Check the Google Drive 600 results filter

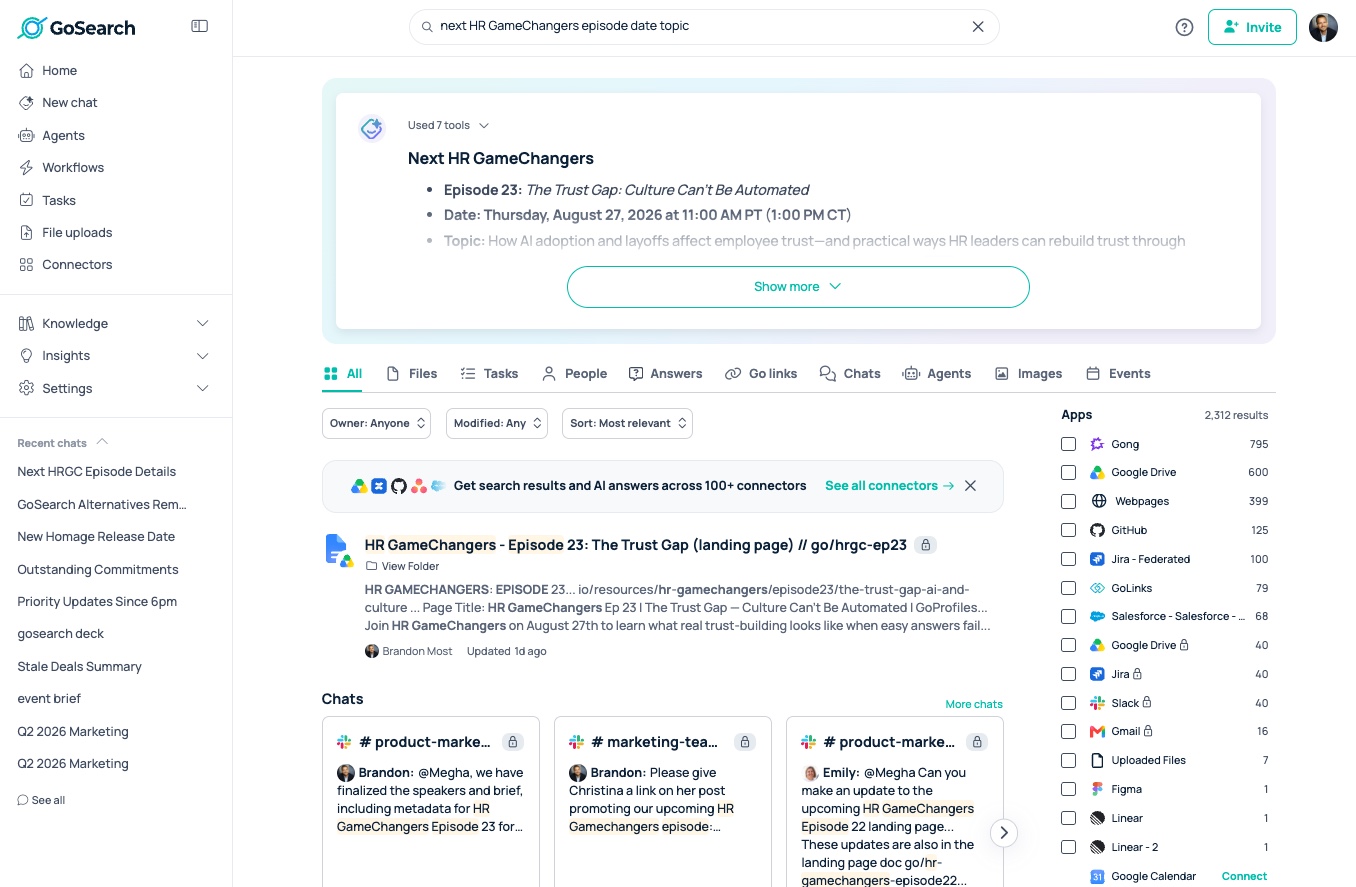coord(1069,473)
